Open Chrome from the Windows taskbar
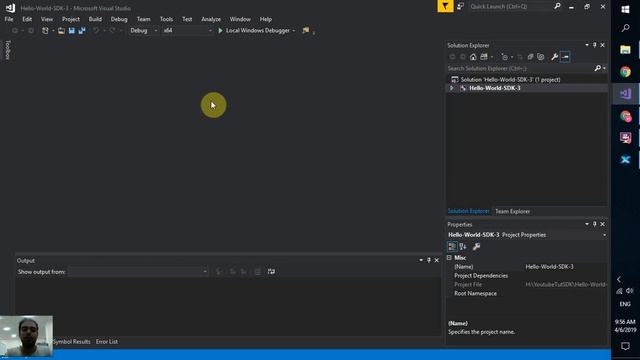Viewport: 640px width, 360px height. 625,72
